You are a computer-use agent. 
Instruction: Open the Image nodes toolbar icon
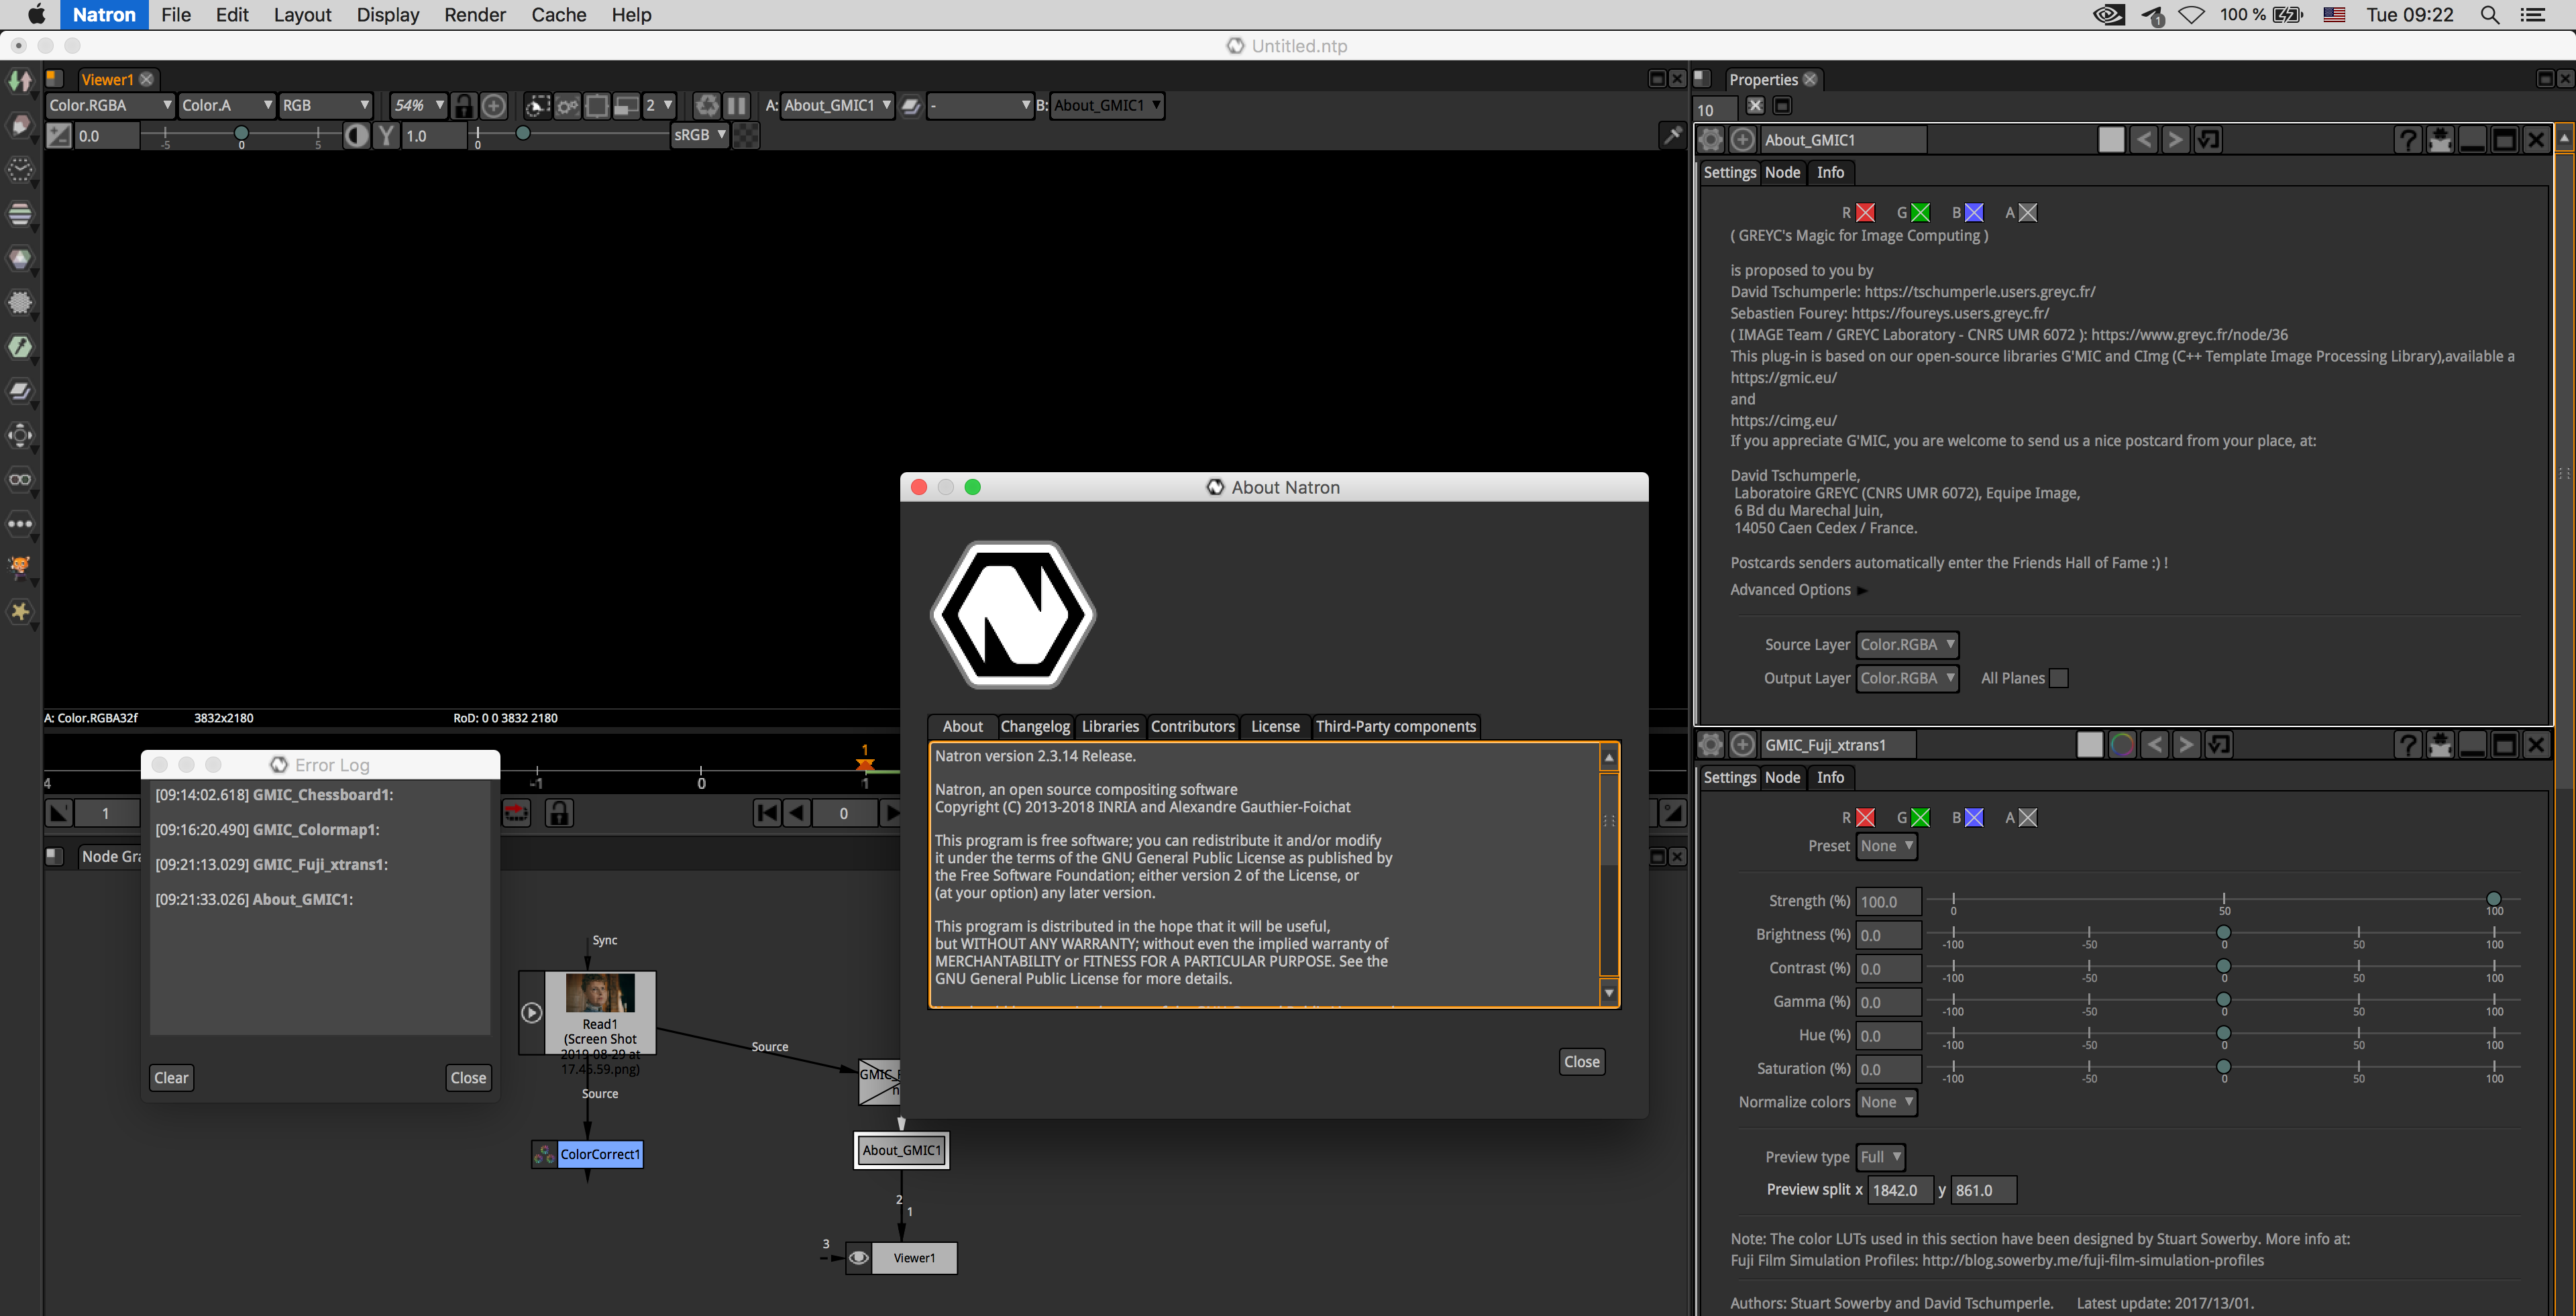click(x=19, y=81)
